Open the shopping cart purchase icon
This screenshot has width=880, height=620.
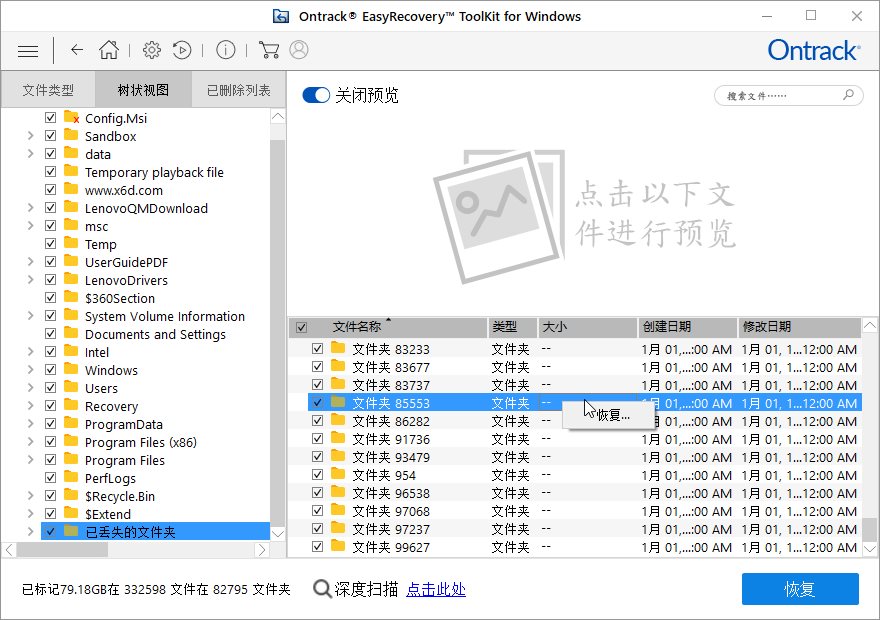(x=268, y=50)
